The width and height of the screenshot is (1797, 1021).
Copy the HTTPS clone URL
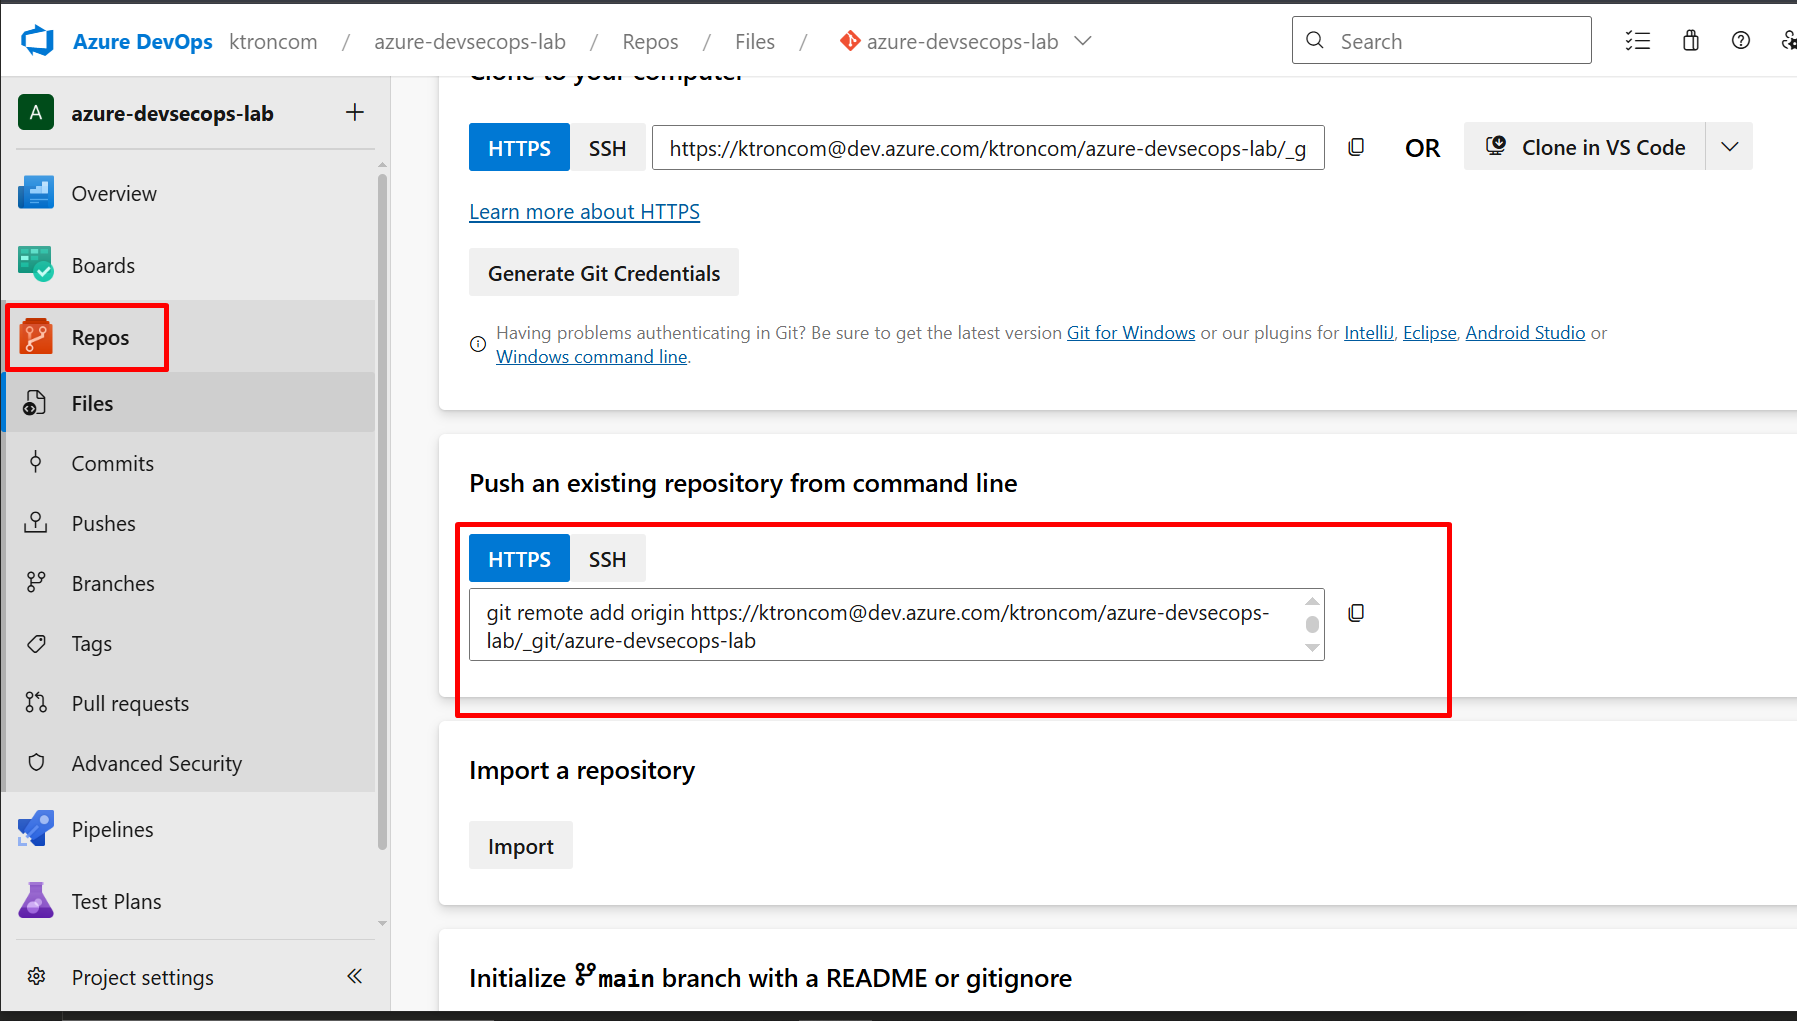pyautogui.click(x=1356, y=147)
